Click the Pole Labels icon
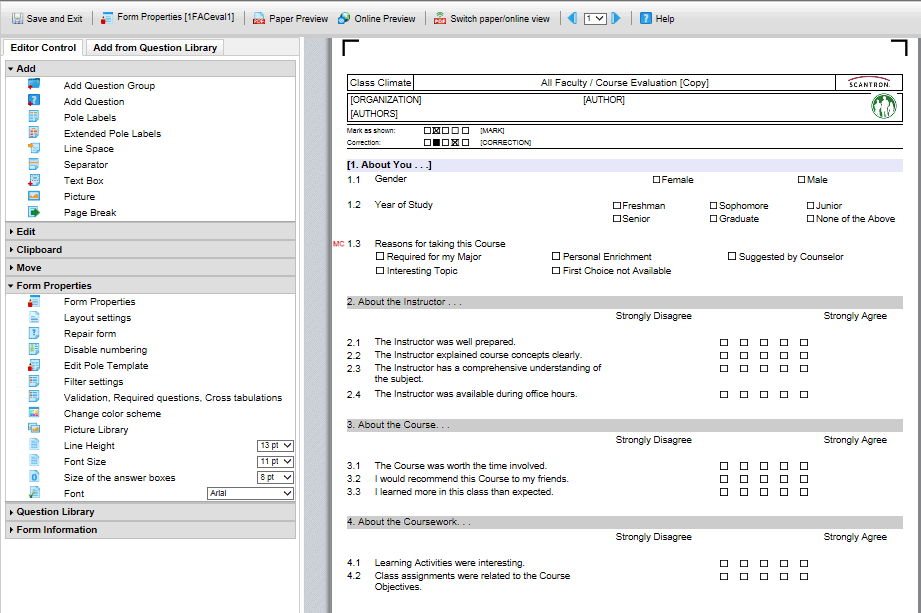The height and width of the screenshot is (613, 921). 34,116
